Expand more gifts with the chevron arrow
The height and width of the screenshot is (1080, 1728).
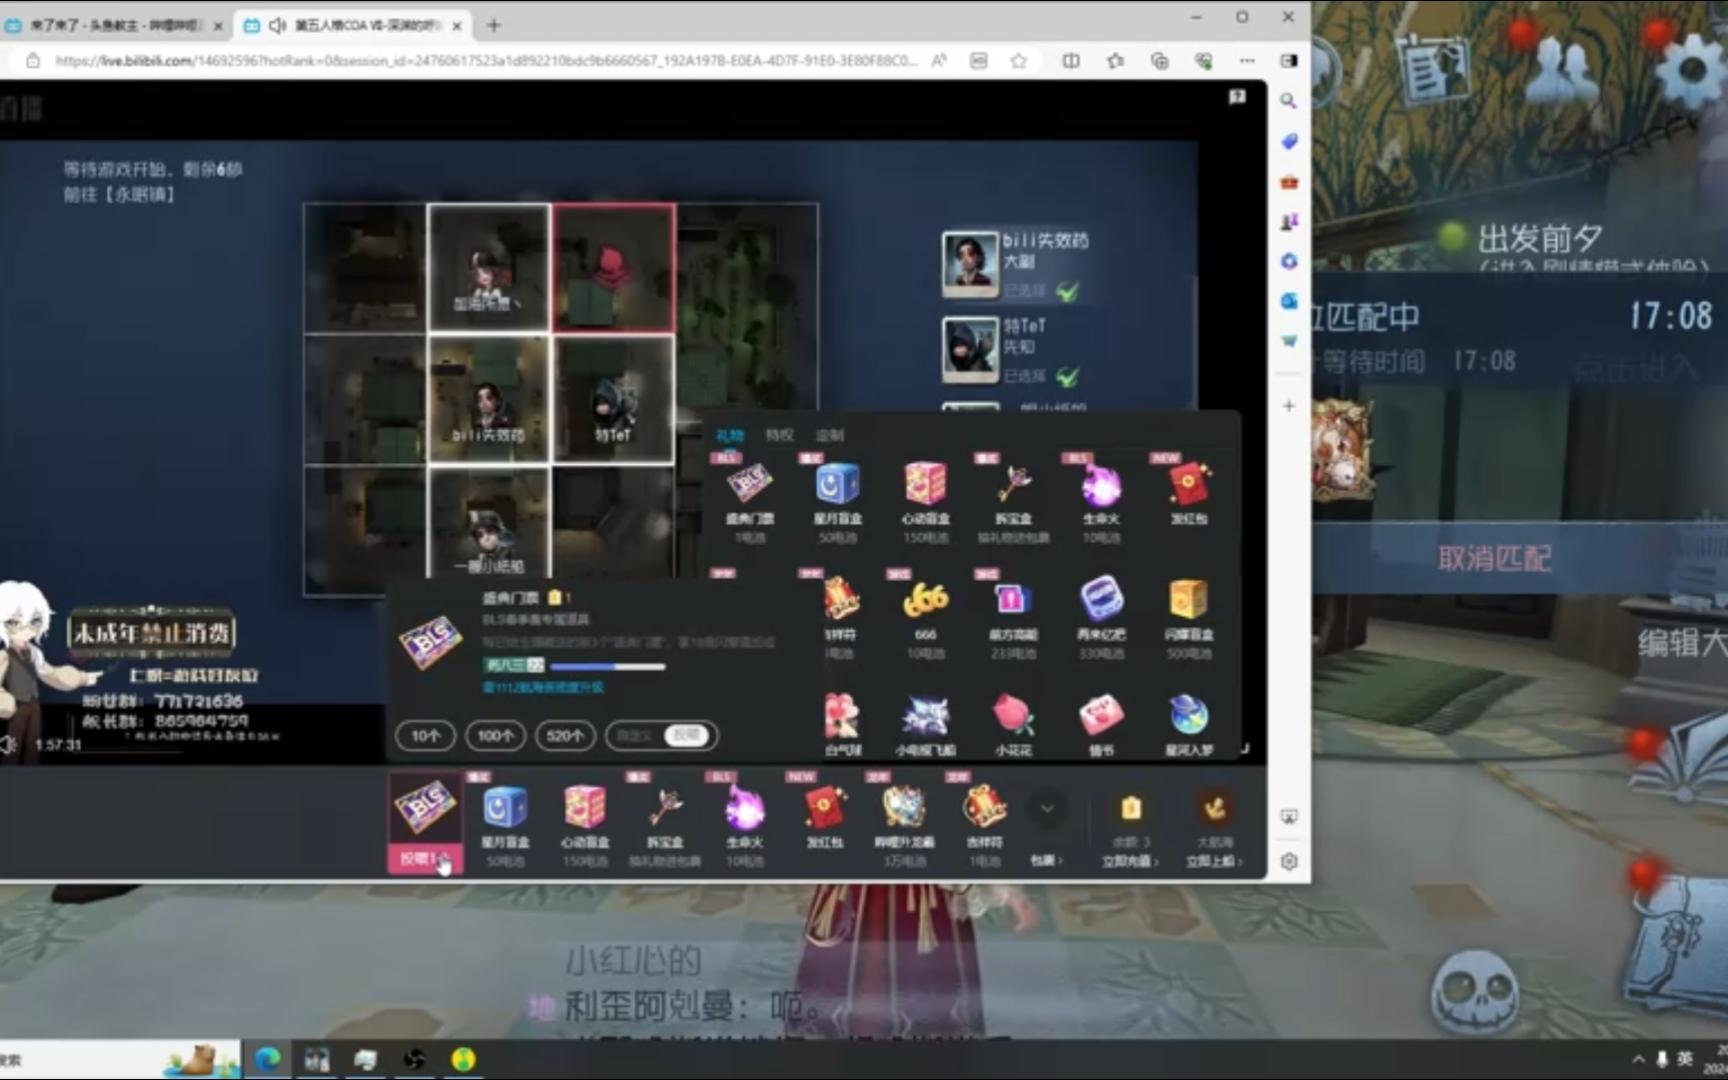click(x=1047, y=808)
